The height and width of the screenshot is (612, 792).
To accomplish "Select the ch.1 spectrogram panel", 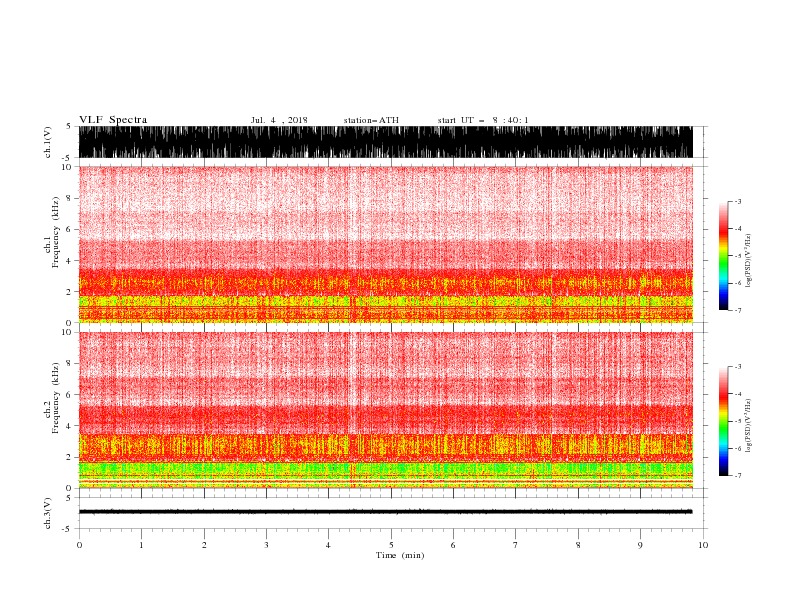I will (x=386, y=244).
